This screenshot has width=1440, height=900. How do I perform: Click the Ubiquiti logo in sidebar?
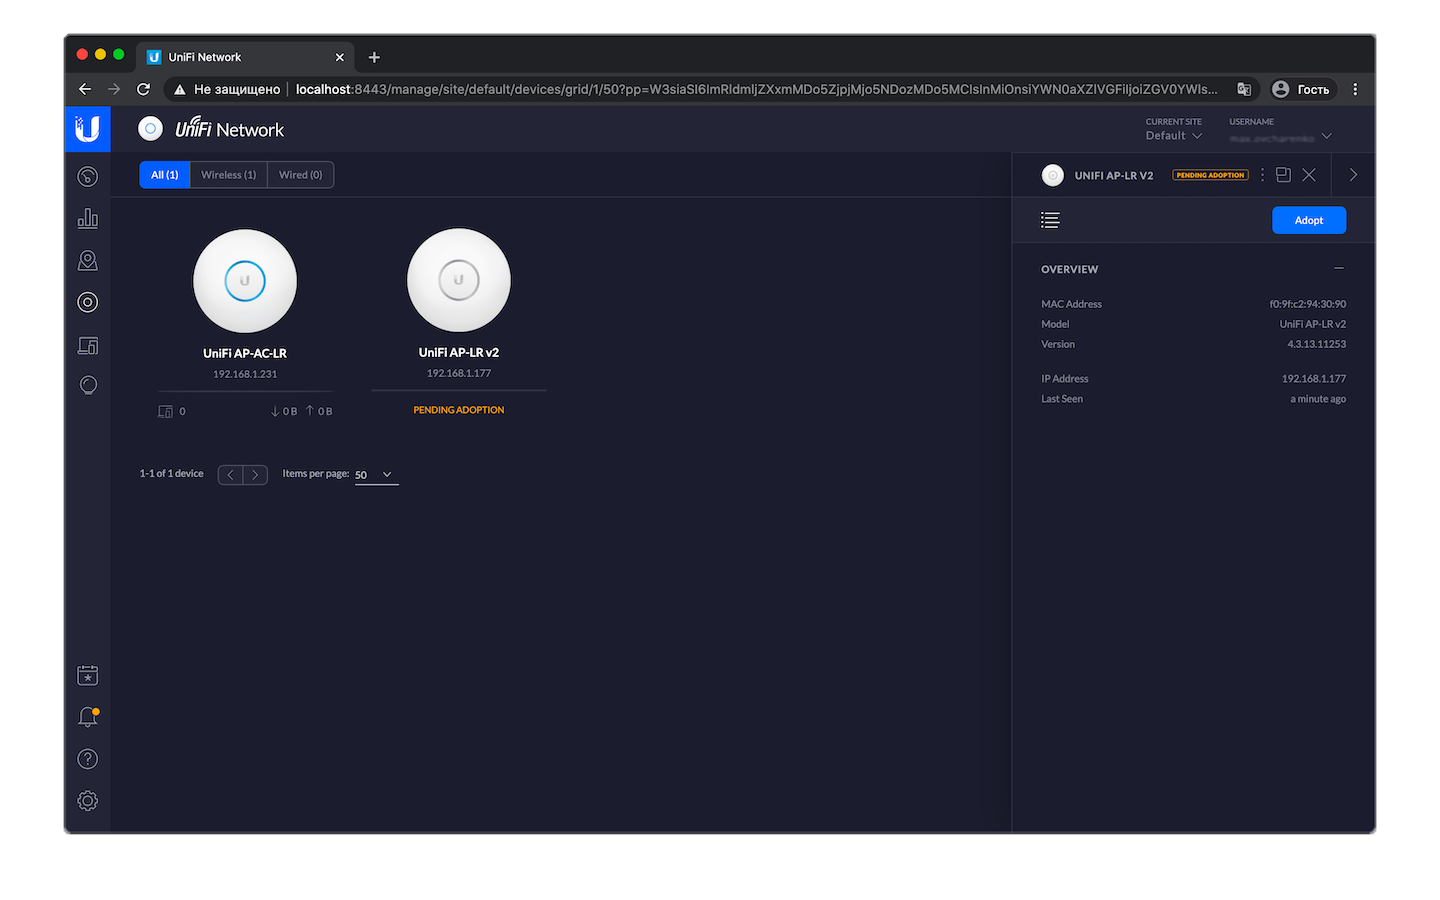[x=88, y=129]
